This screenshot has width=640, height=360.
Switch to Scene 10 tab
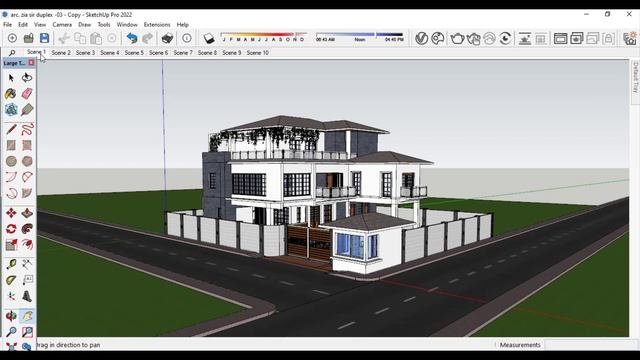(x=258, y=53)
